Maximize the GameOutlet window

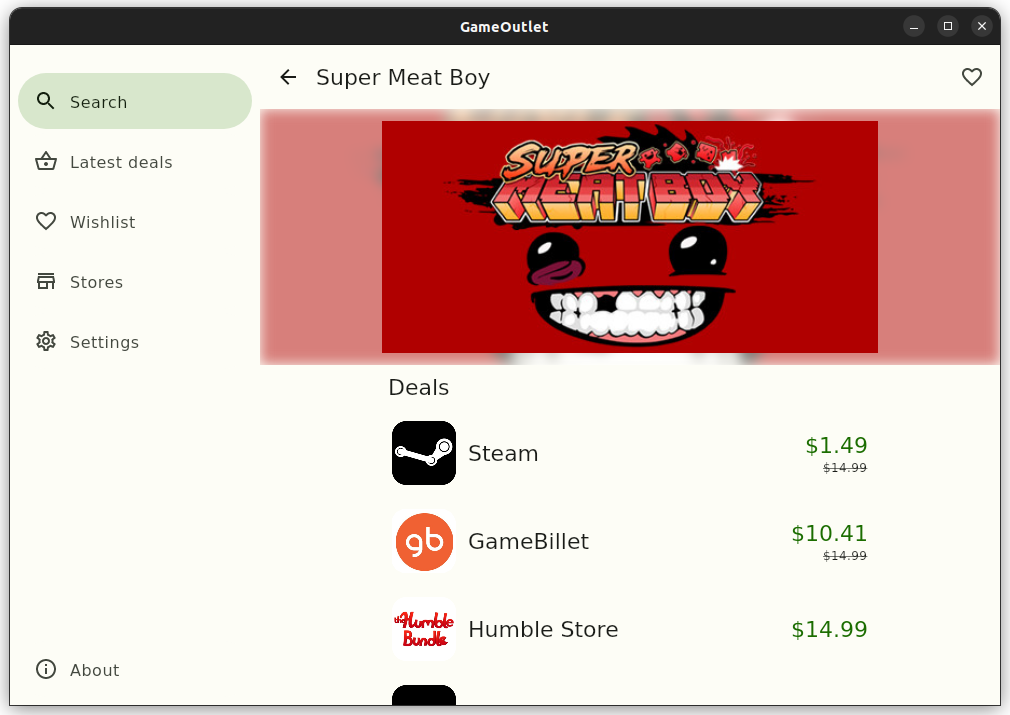click(948, 26)
